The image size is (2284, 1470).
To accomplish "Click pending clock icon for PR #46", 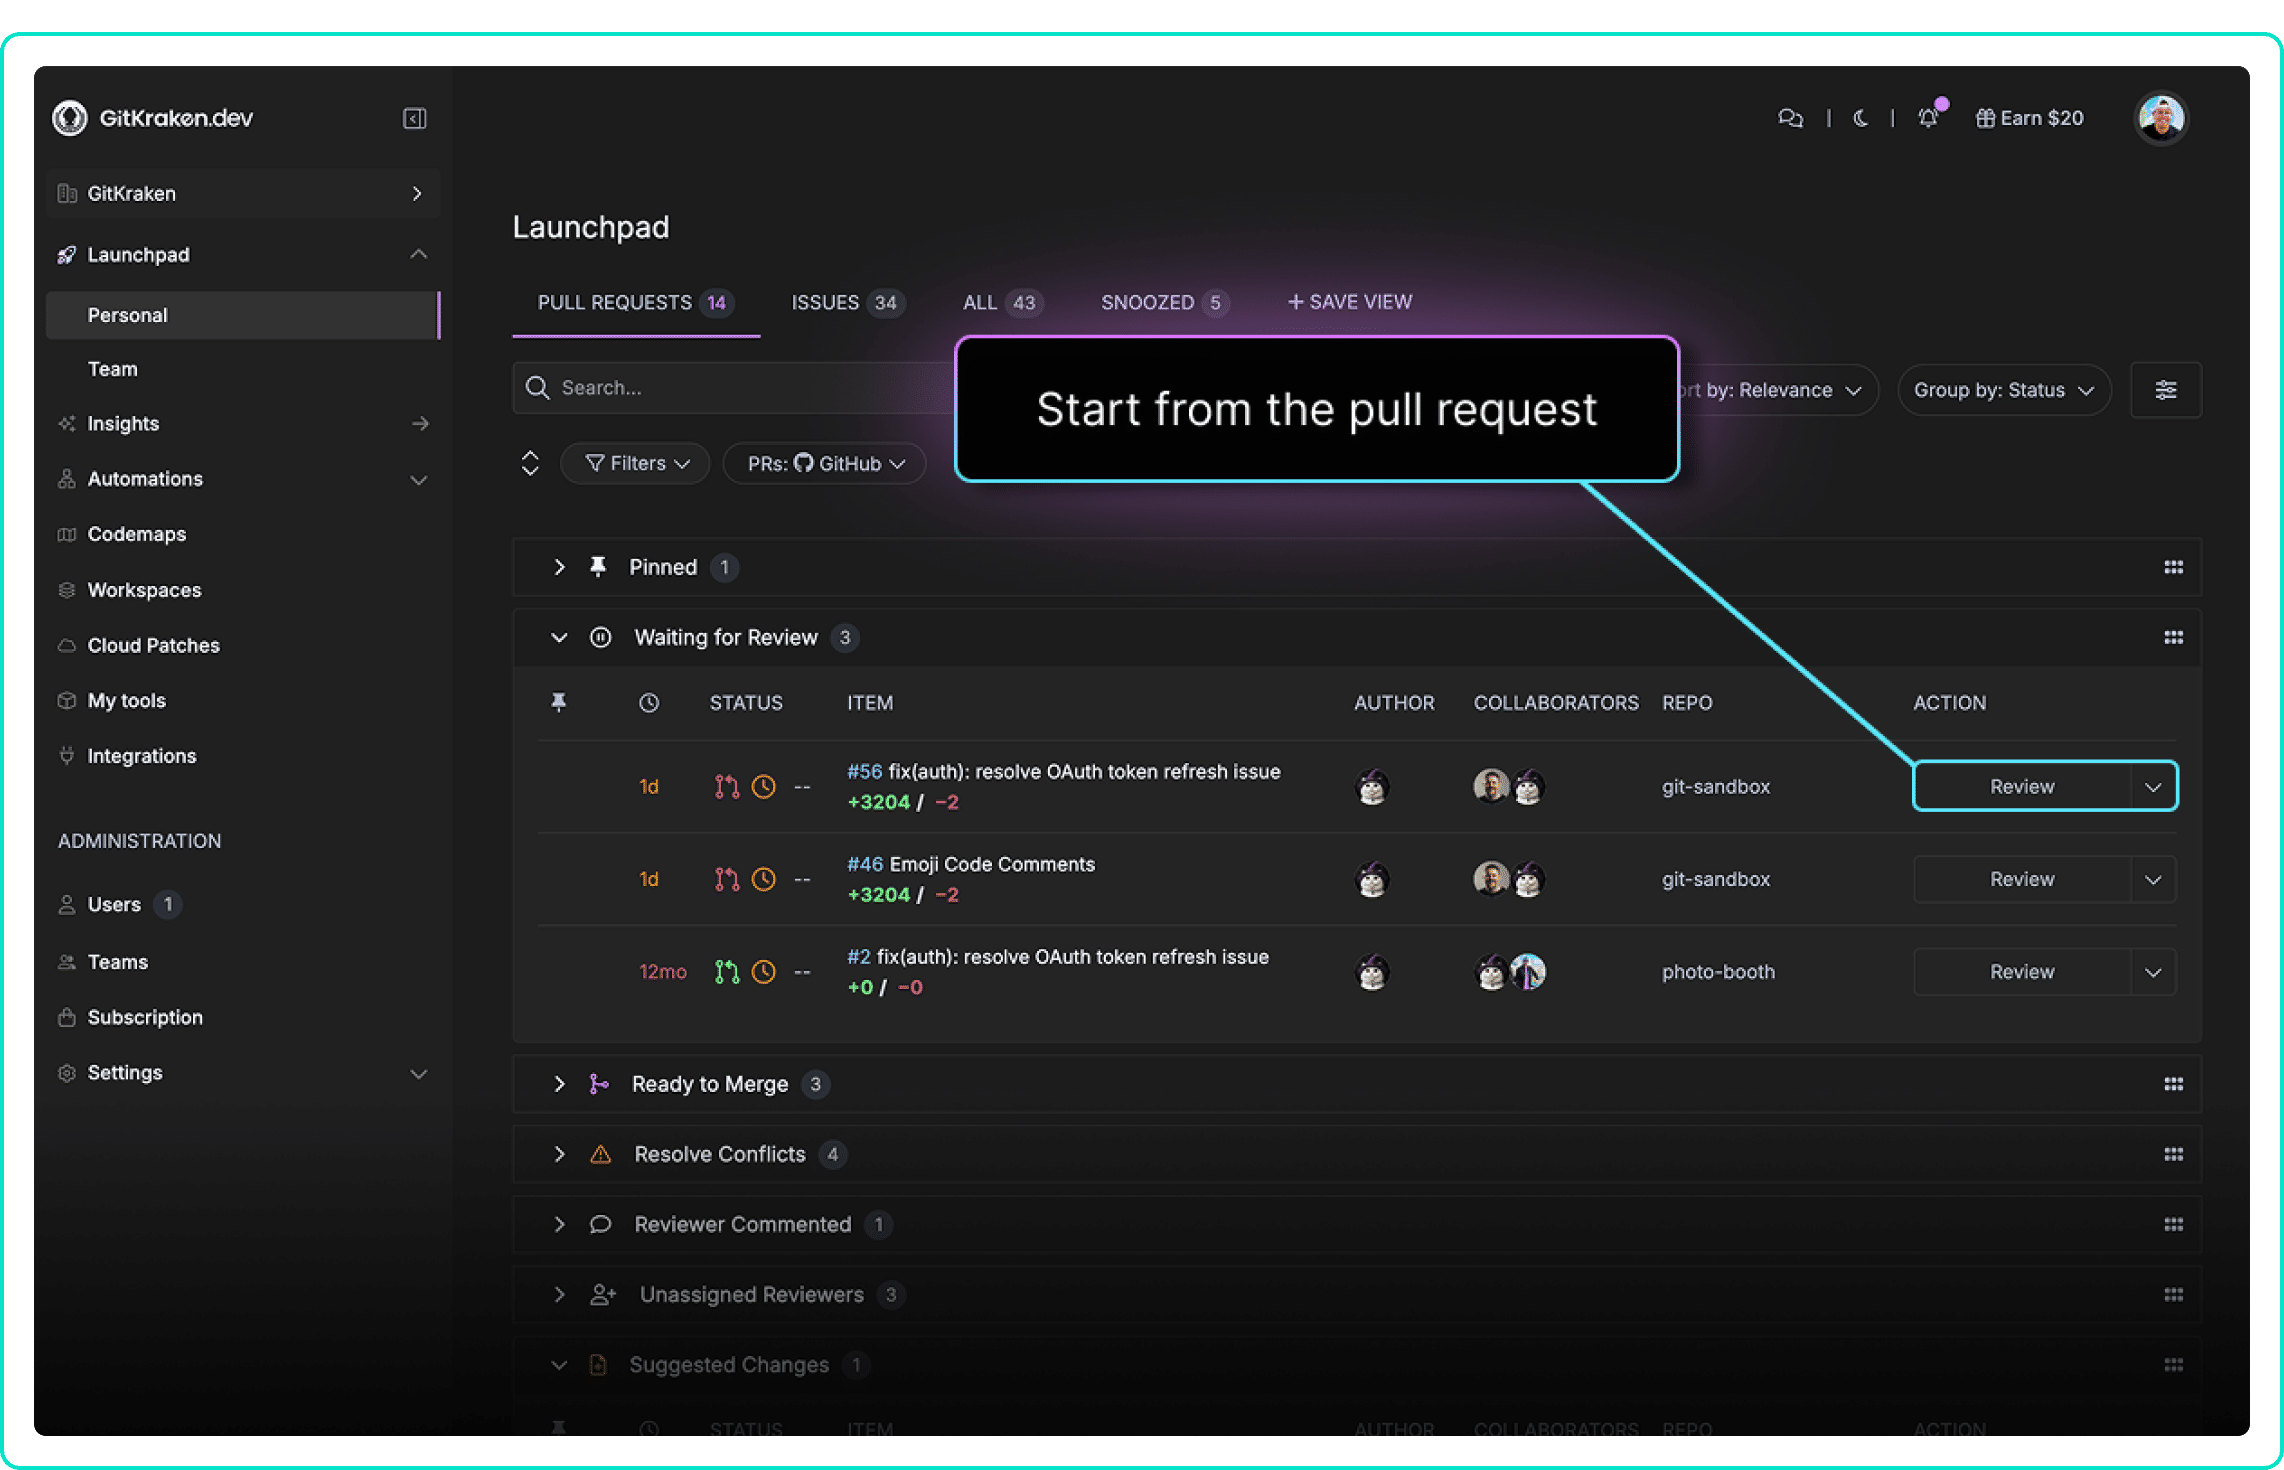I will coord(764,879).
